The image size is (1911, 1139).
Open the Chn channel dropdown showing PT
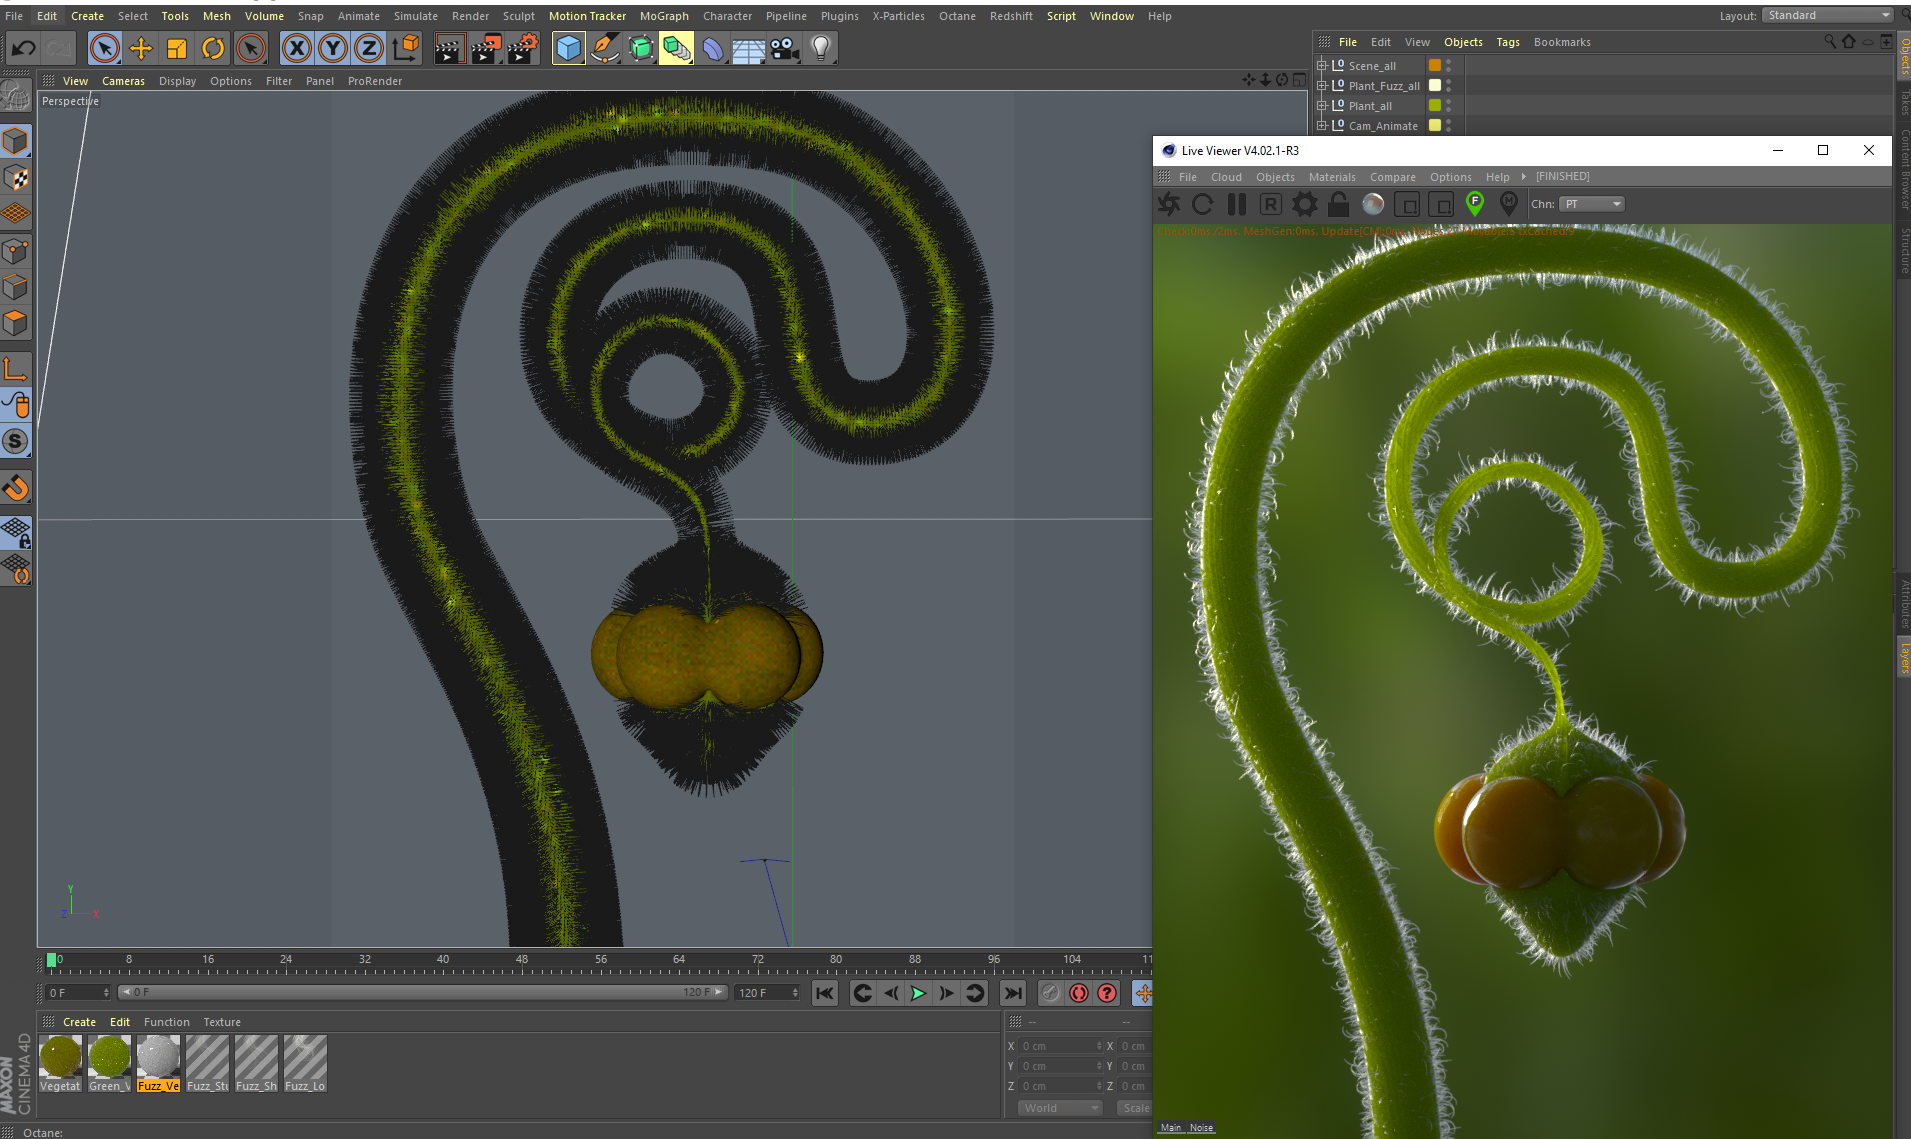coord(1591,204)
